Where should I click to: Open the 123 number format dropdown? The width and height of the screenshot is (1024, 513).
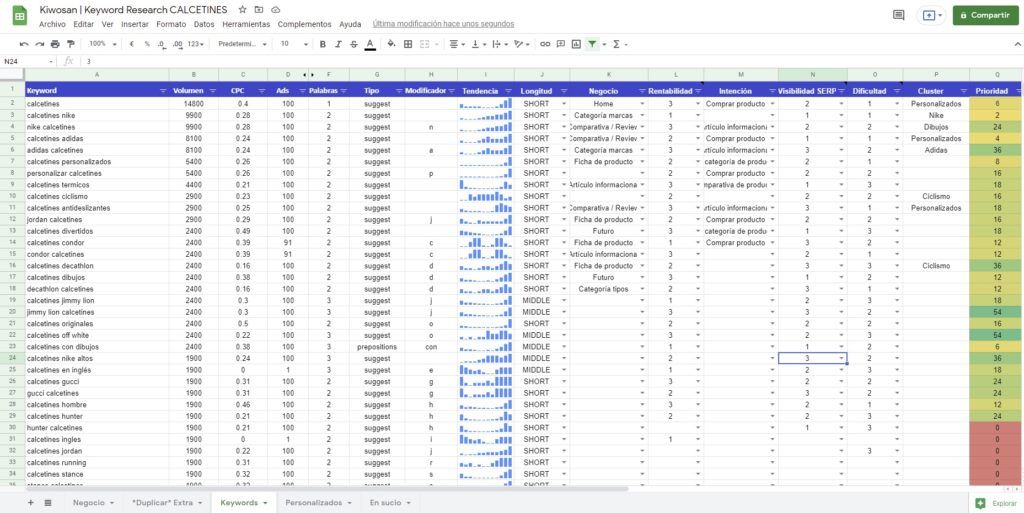coord(196,44)
